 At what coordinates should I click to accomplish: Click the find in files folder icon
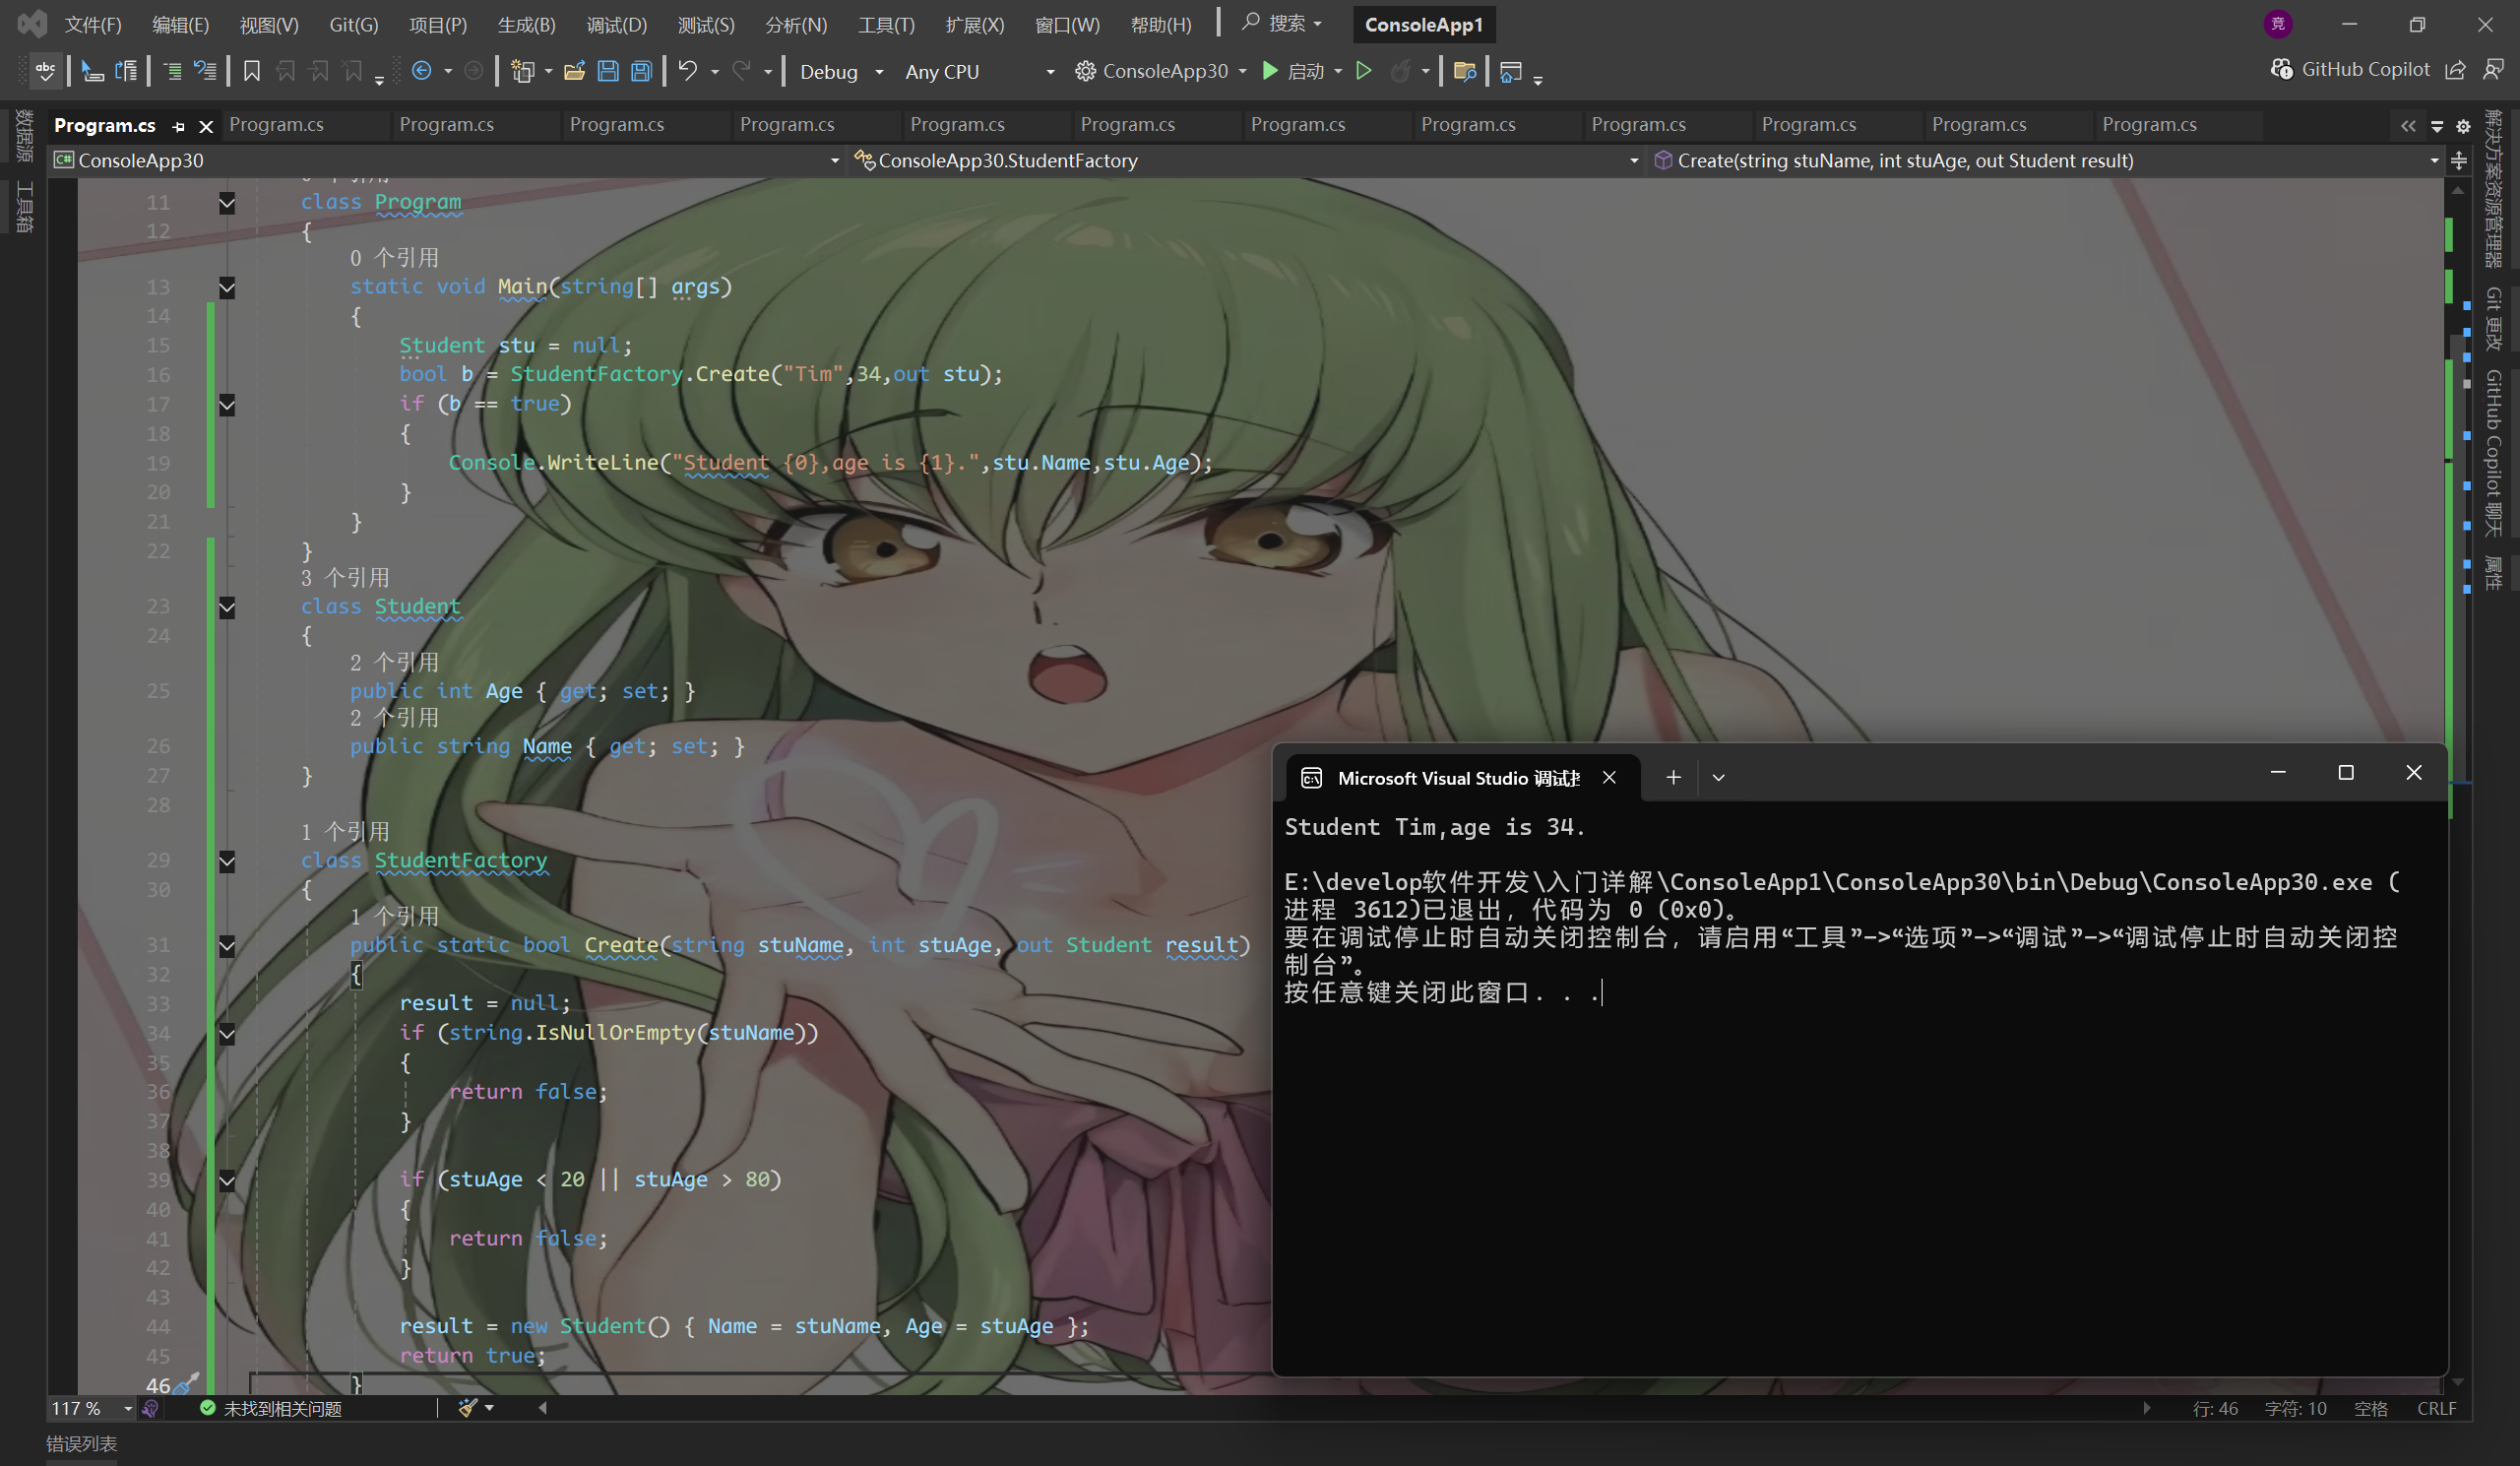click(1465, 71)
